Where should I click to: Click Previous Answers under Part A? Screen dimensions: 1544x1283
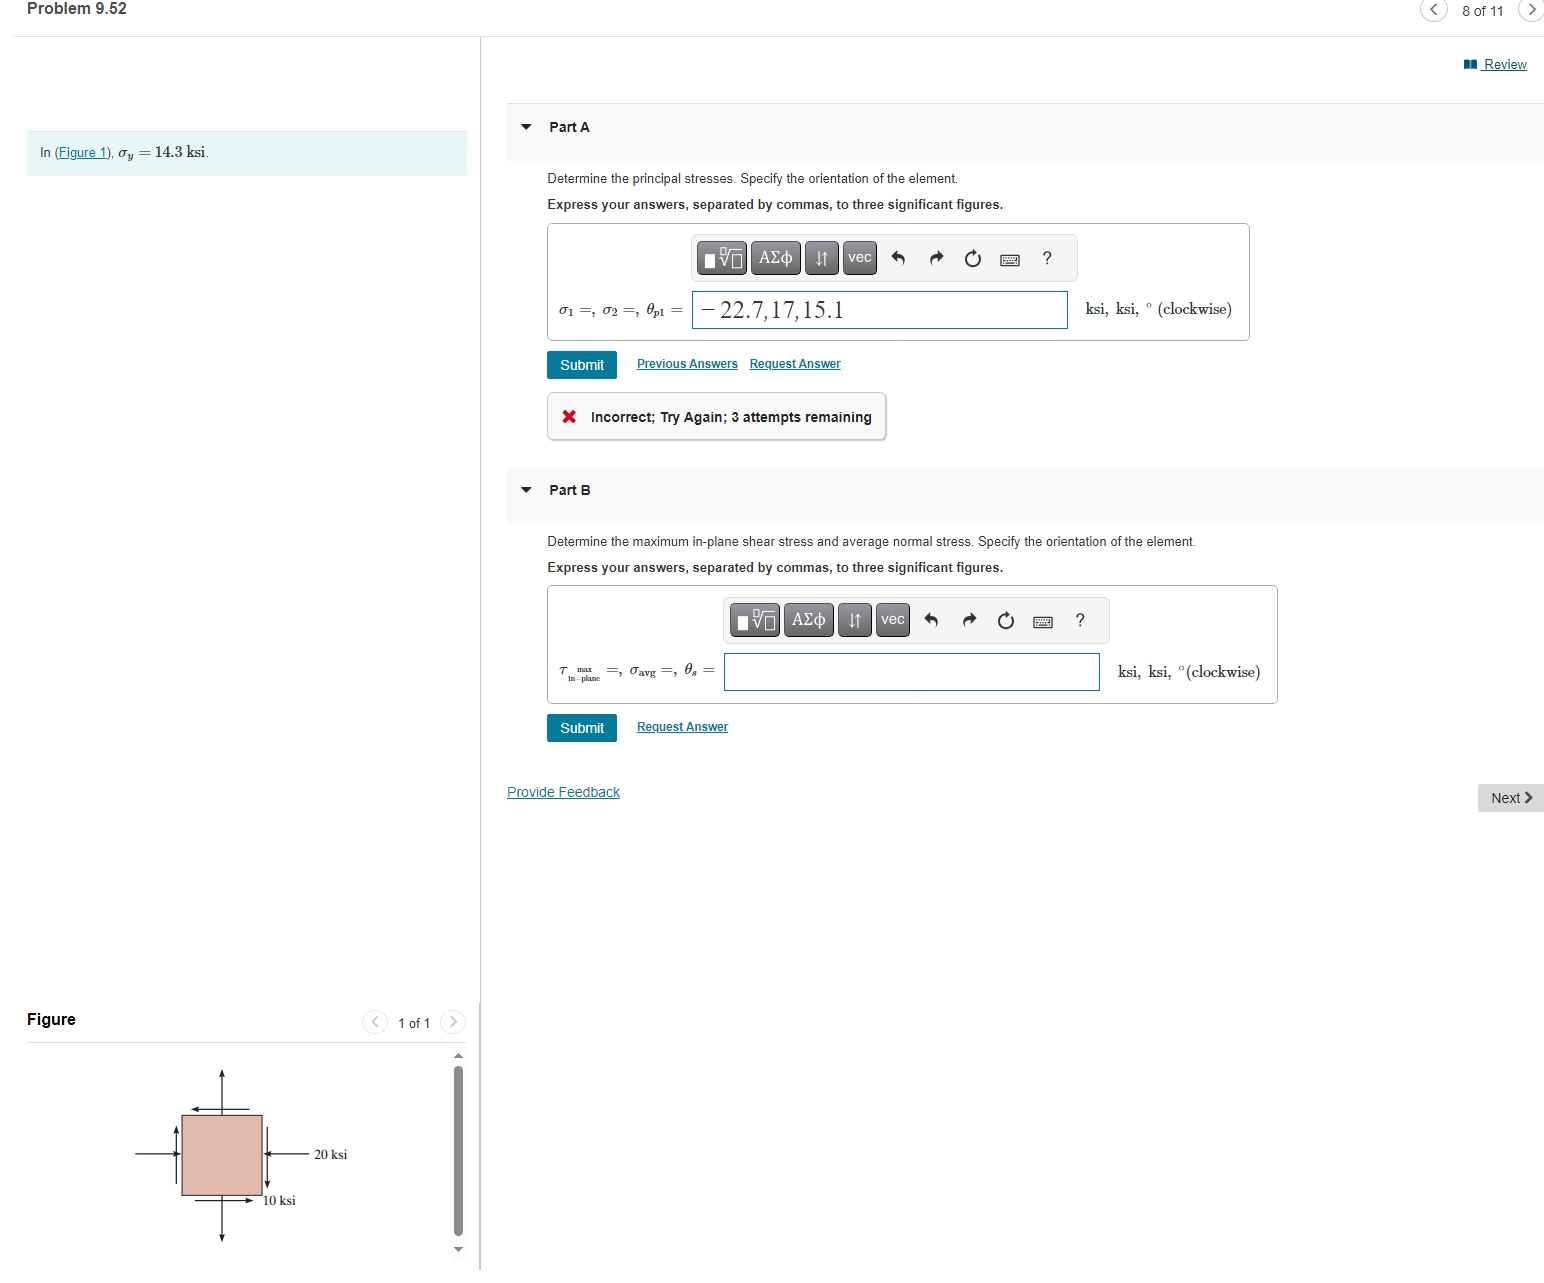(x=686, y=363)
